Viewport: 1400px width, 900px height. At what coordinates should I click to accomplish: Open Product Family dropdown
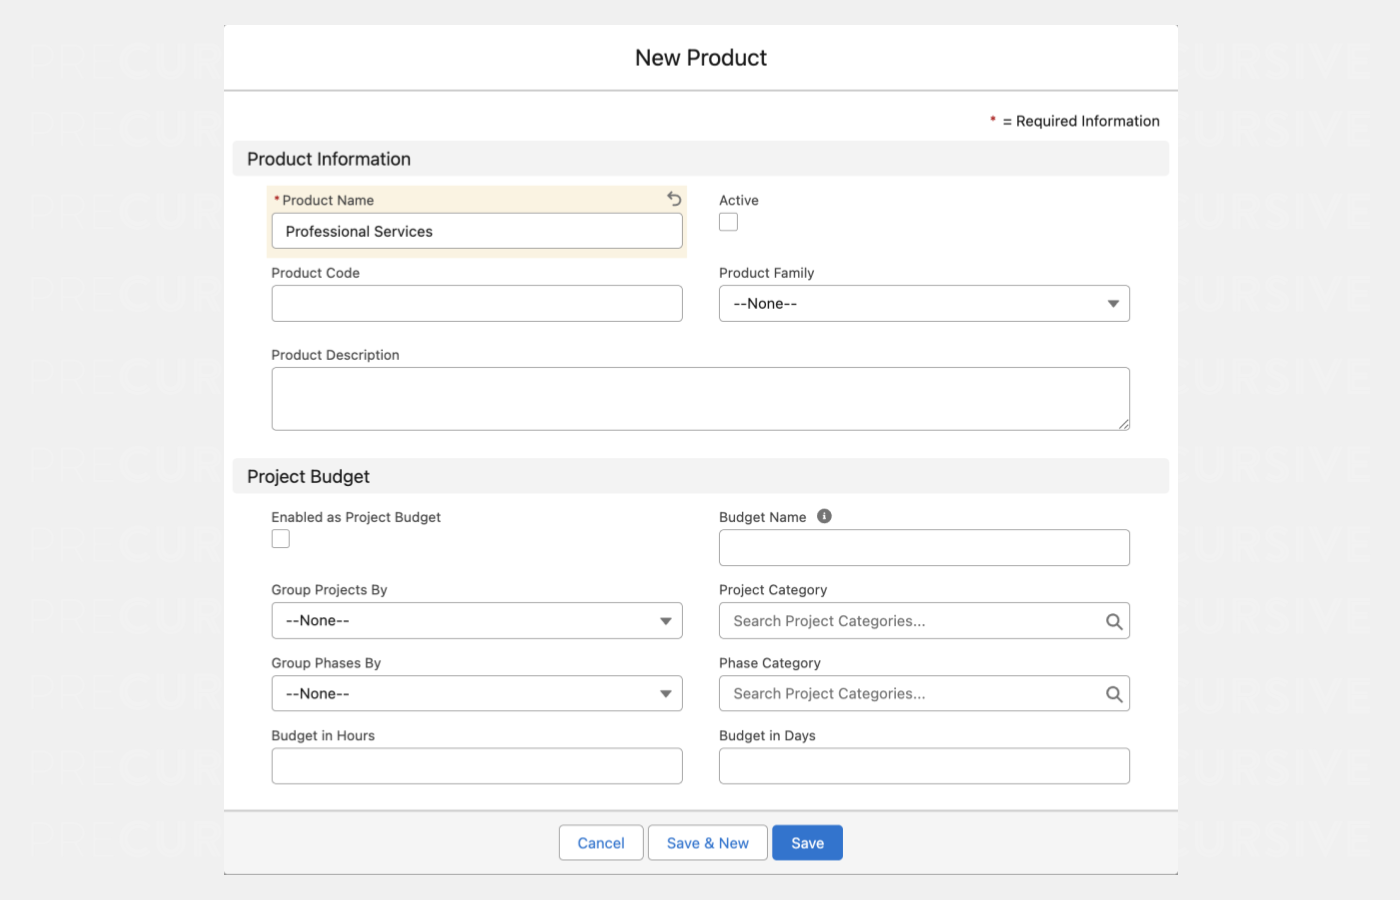[x=924, y=304]
